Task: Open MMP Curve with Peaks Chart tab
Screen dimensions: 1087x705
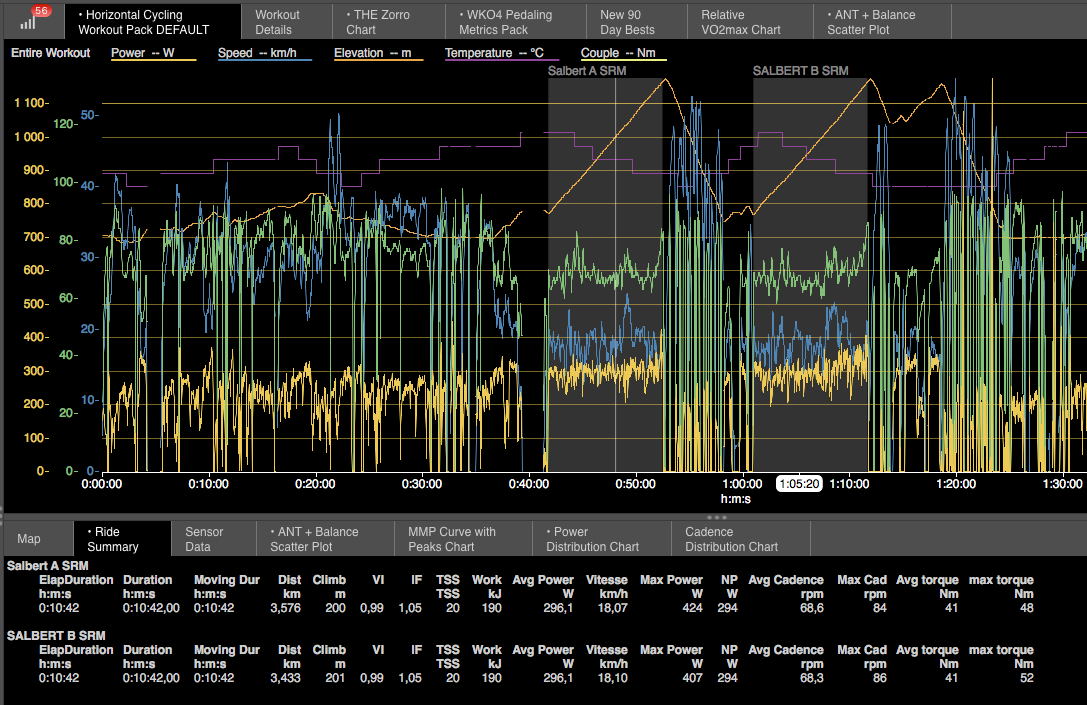Action: click(451, 539)
